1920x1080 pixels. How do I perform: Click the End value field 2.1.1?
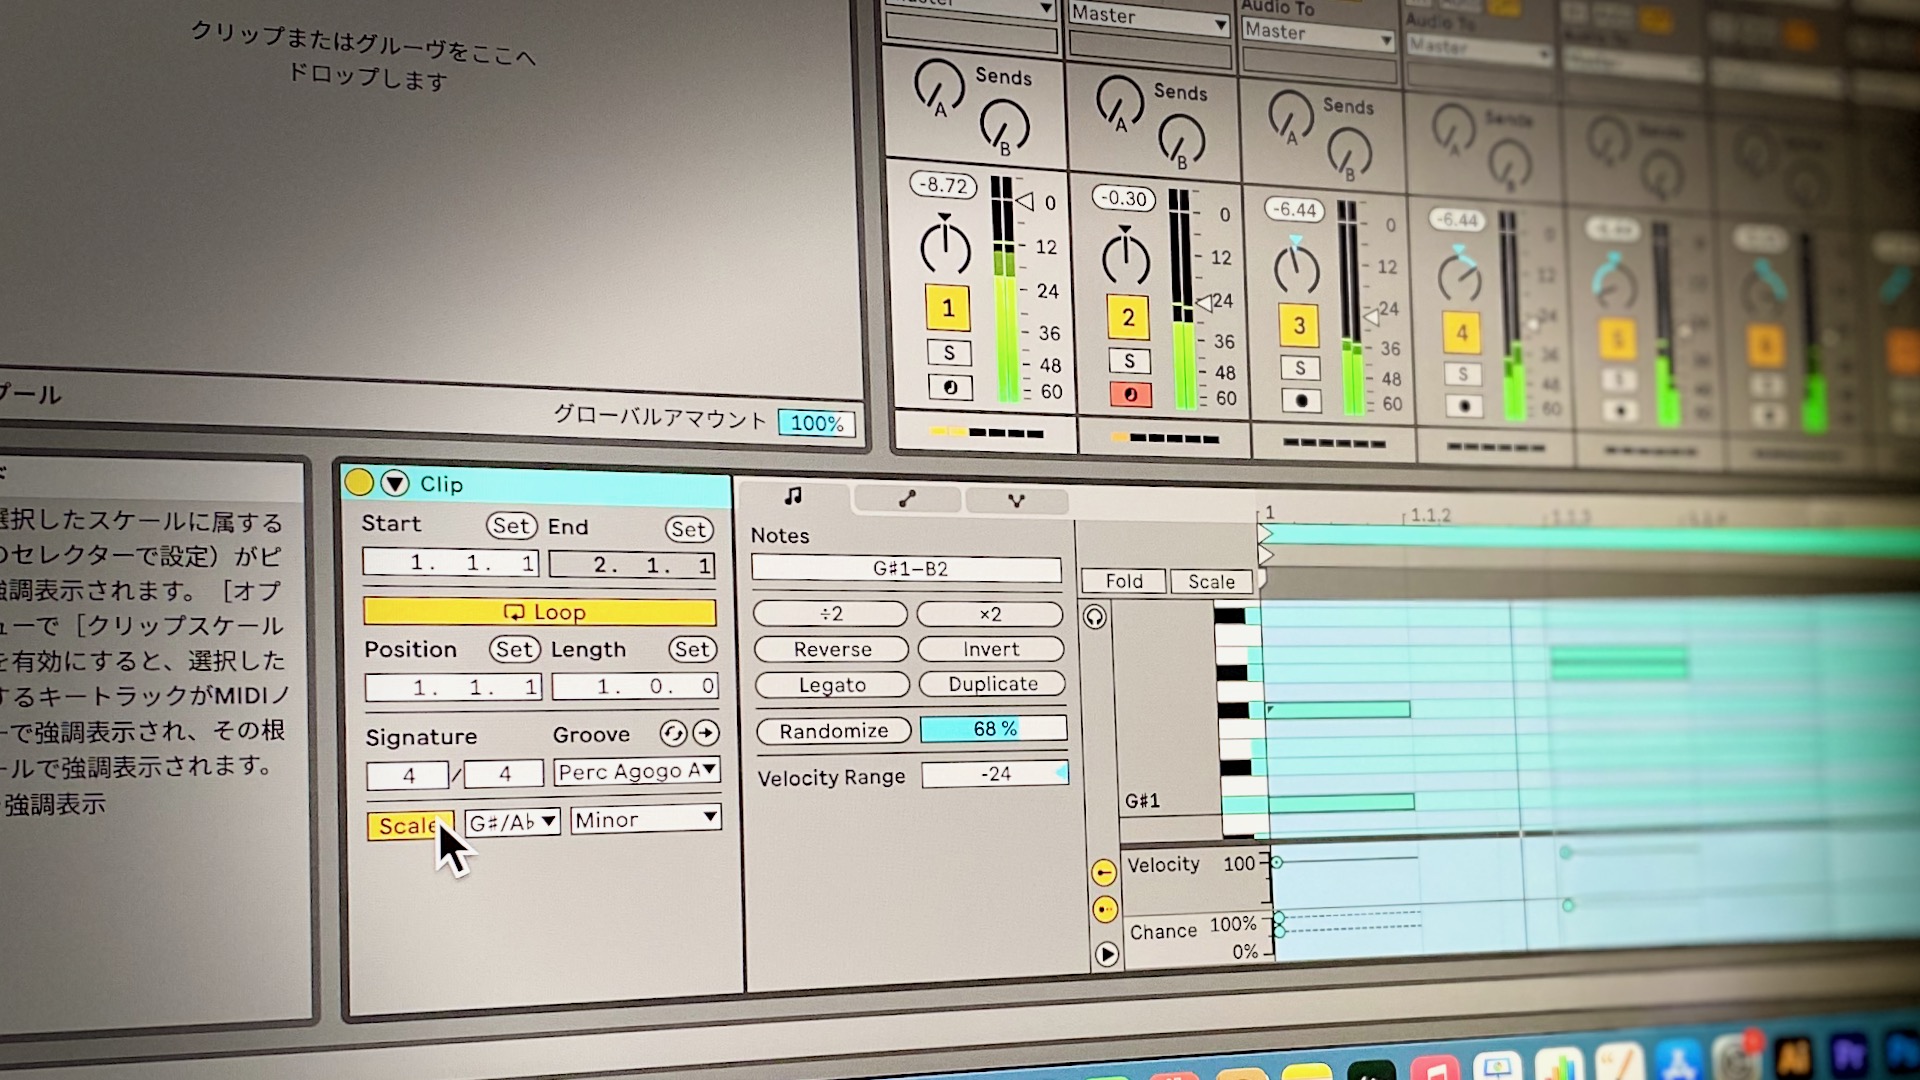click(632, 565)
